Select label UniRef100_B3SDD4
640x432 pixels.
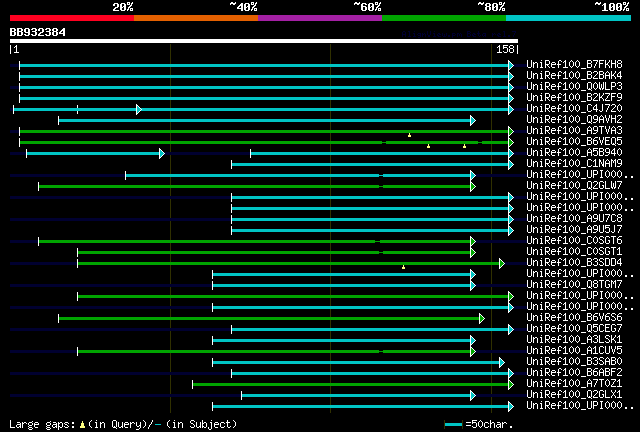(574, 263)
